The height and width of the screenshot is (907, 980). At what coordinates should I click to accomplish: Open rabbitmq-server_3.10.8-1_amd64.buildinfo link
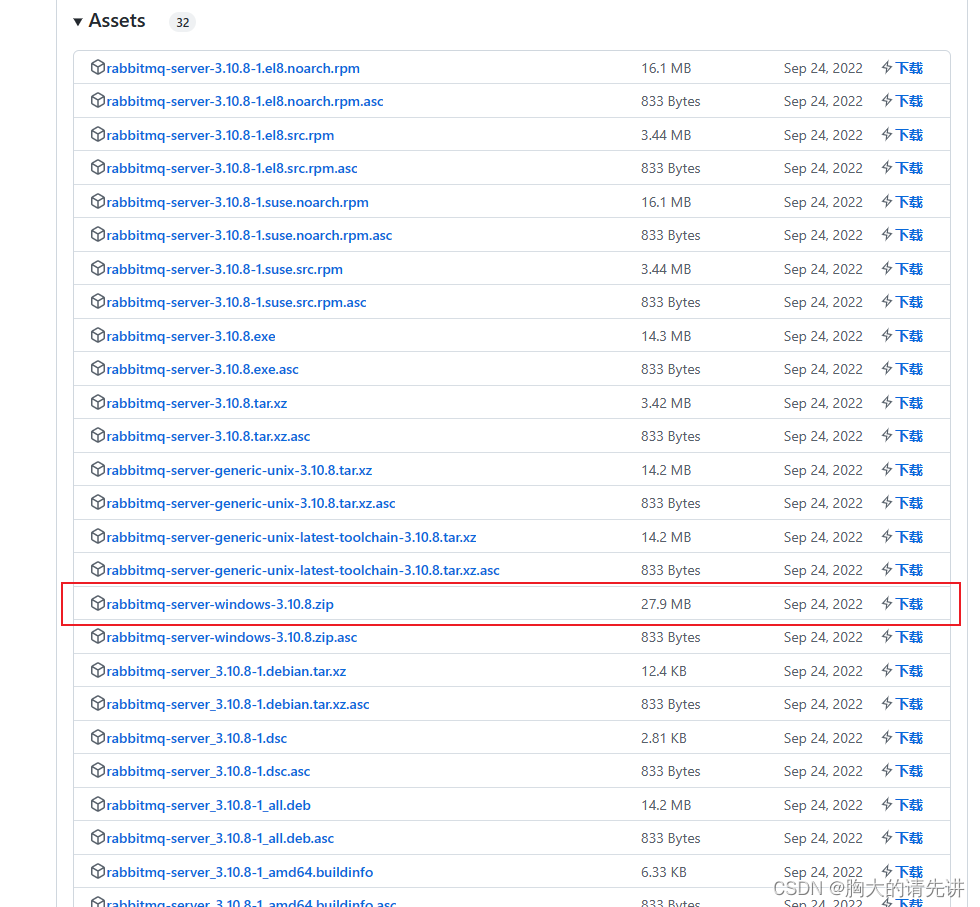[240, 871]
